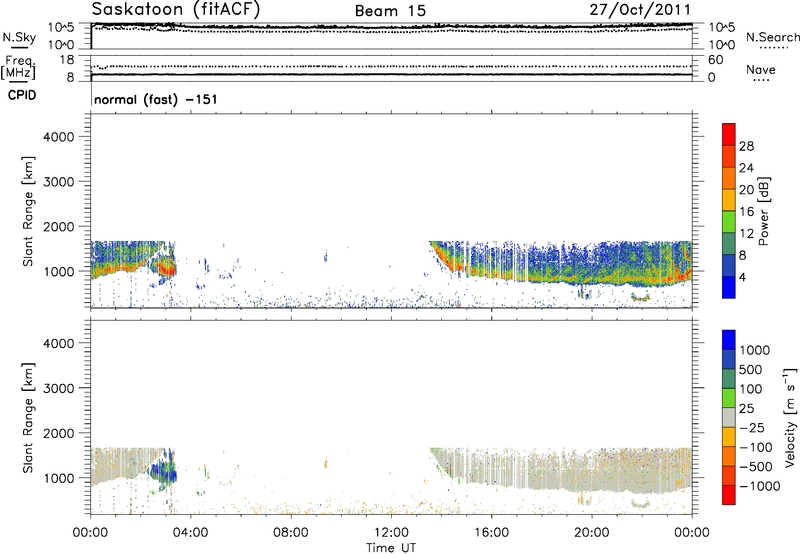The image size is (800, 554).
Task: Click the "12:00" time axis label
Action: coord(391,533)
